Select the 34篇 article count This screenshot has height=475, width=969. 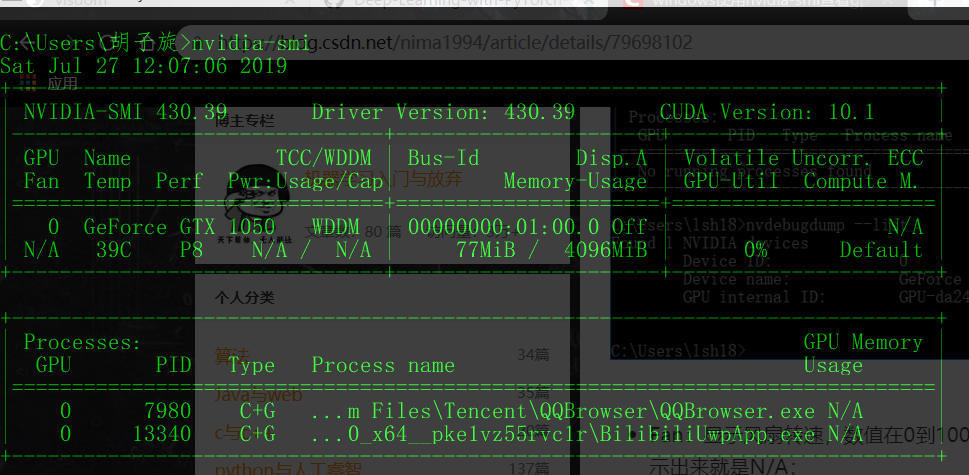[533, 355]
